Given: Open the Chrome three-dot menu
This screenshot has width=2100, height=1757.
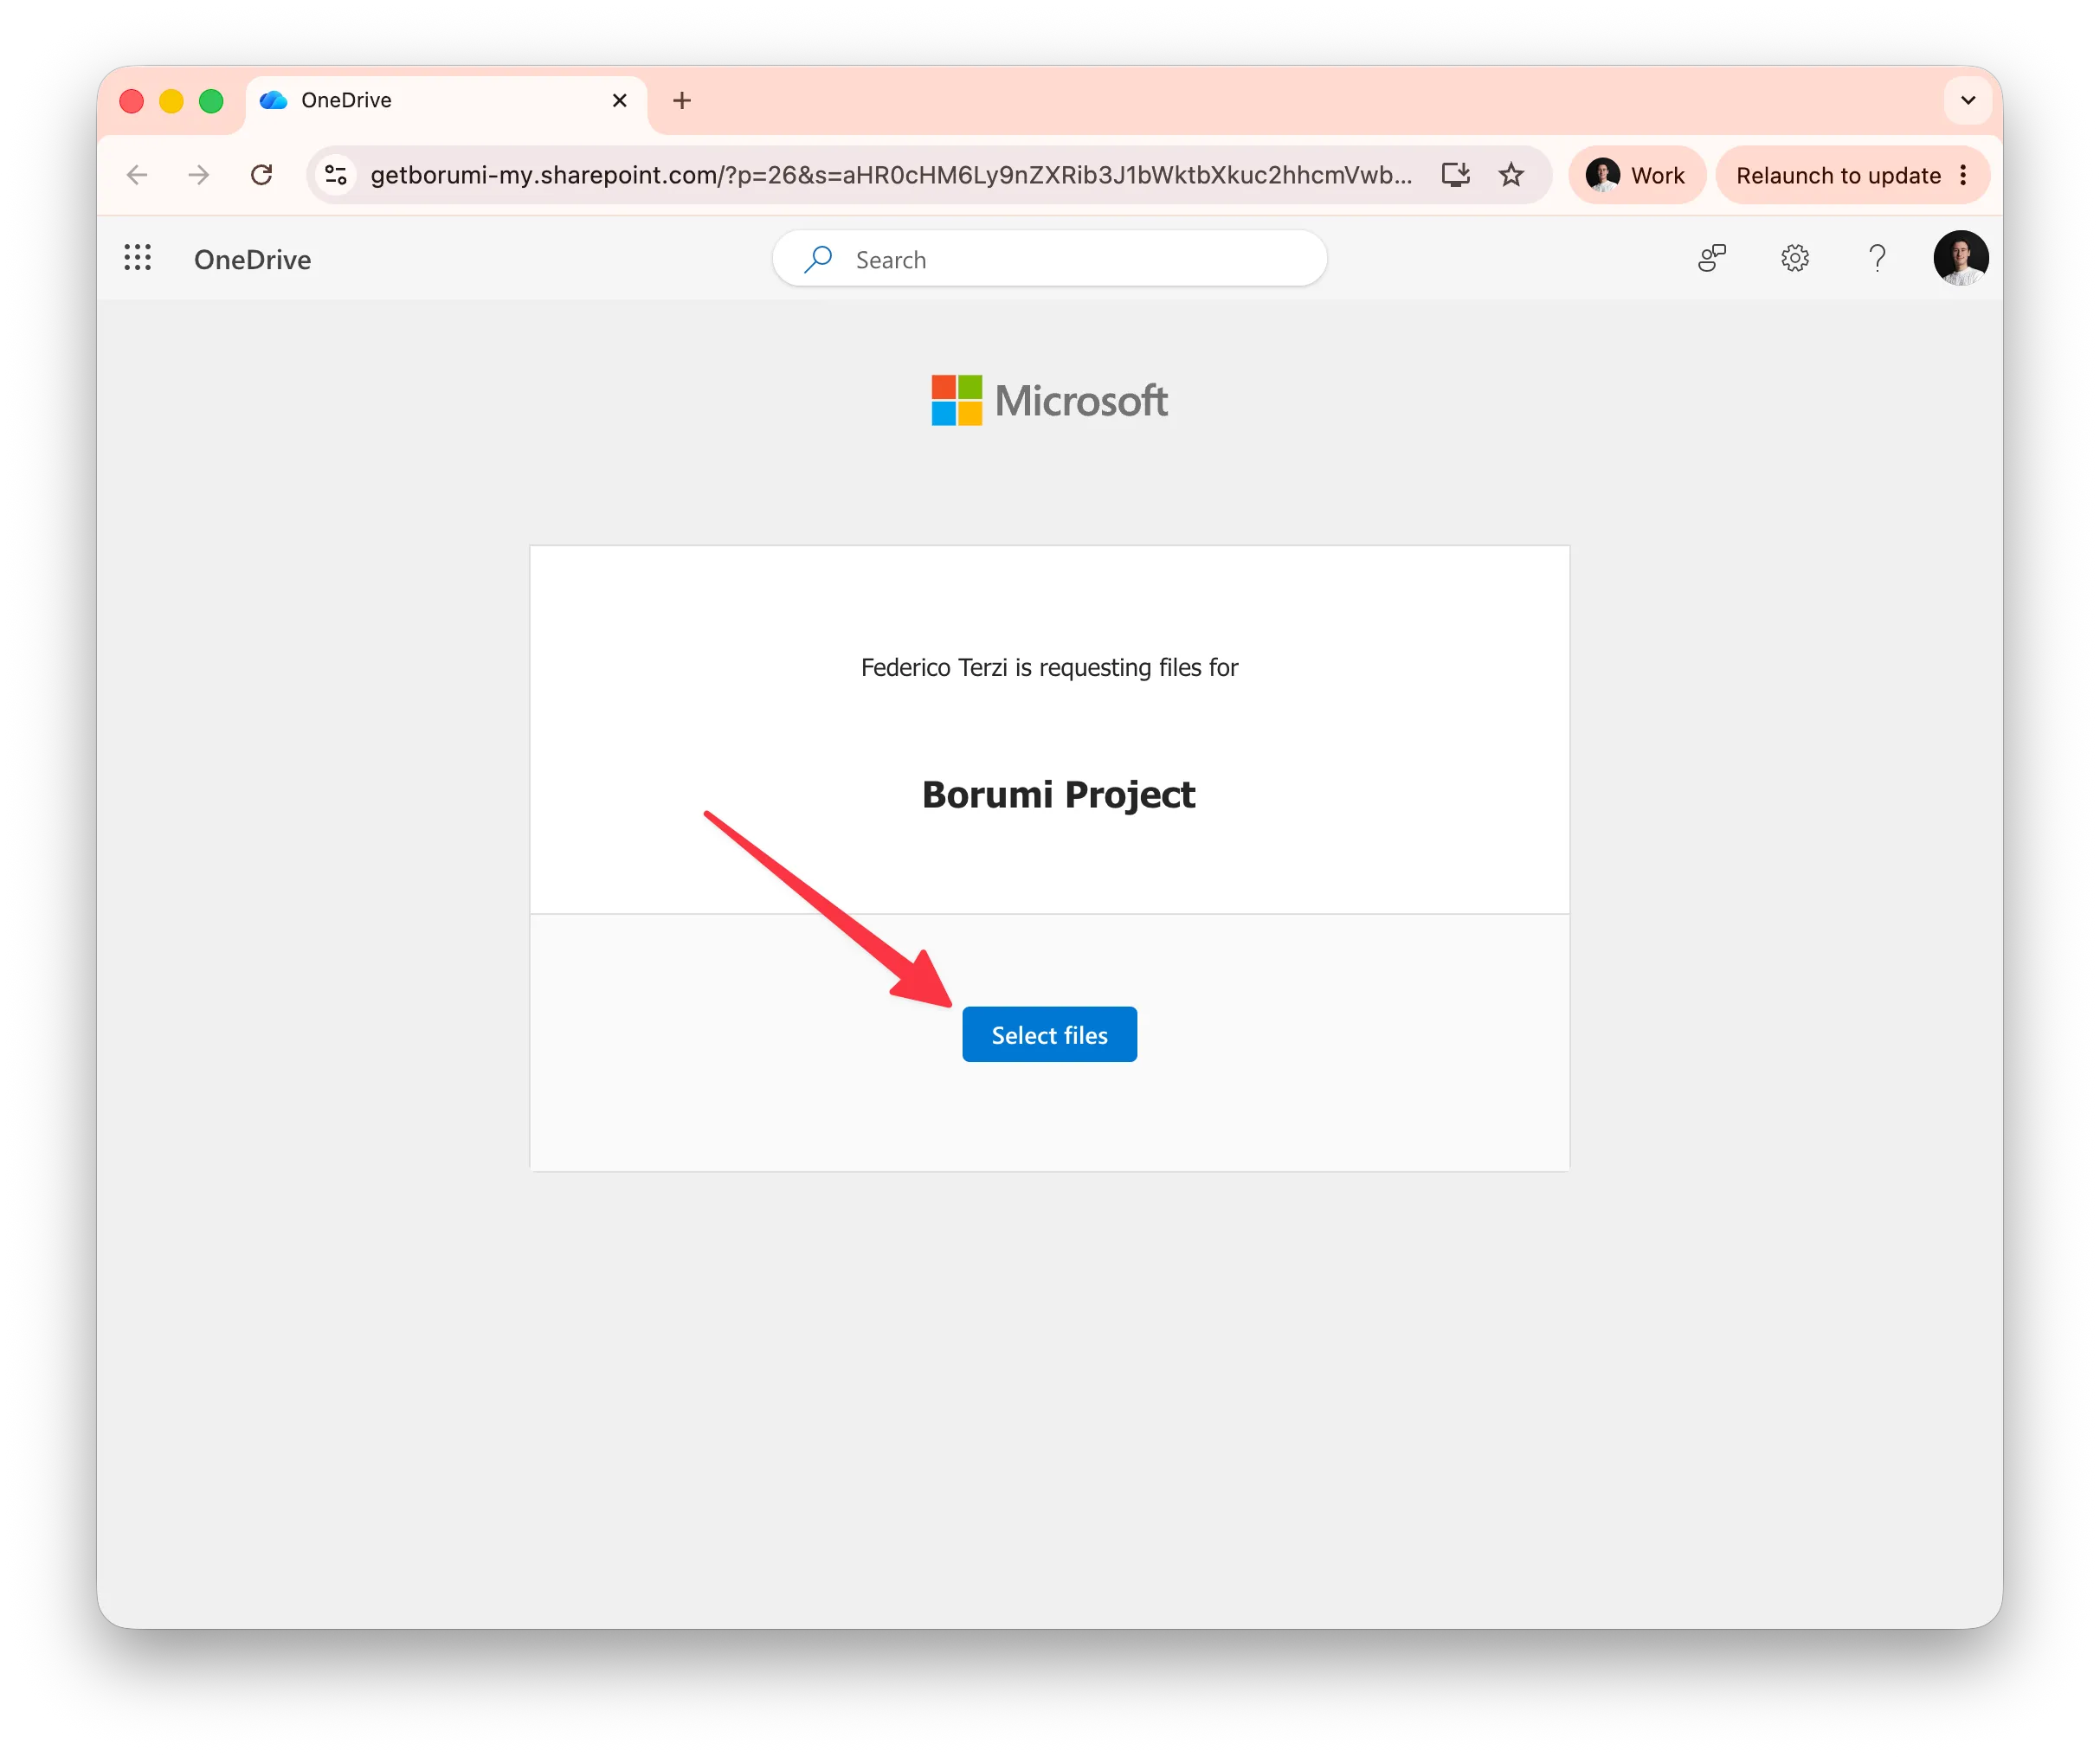Looking at the screenshot, I should coord(1963,175).
